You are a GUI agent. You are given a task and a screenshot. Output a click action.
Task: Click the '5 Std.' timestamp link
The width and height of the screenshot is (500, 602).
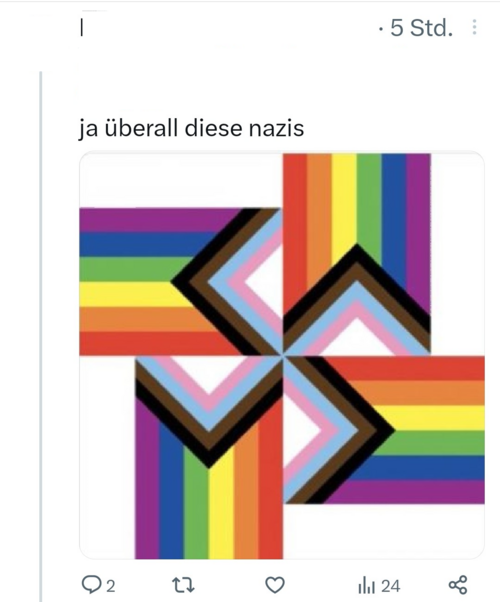pyautogui.click(x=422, y=28)
